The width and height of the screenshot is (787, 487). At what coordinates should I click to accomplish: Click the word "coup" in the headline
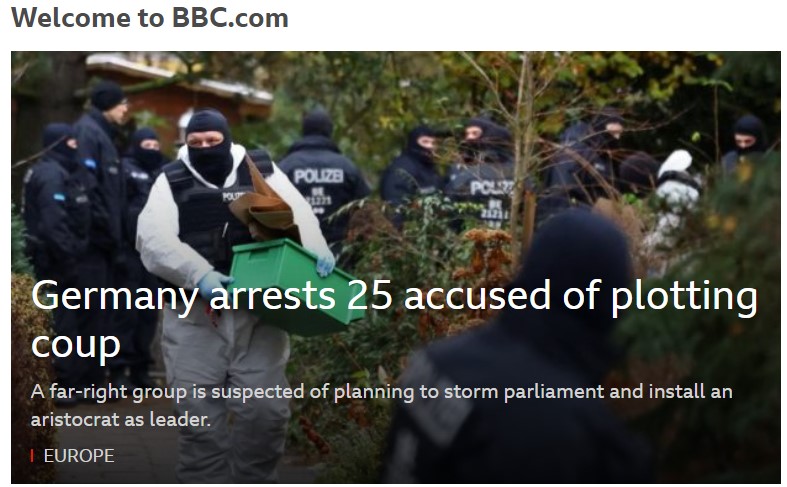point(76,346)
